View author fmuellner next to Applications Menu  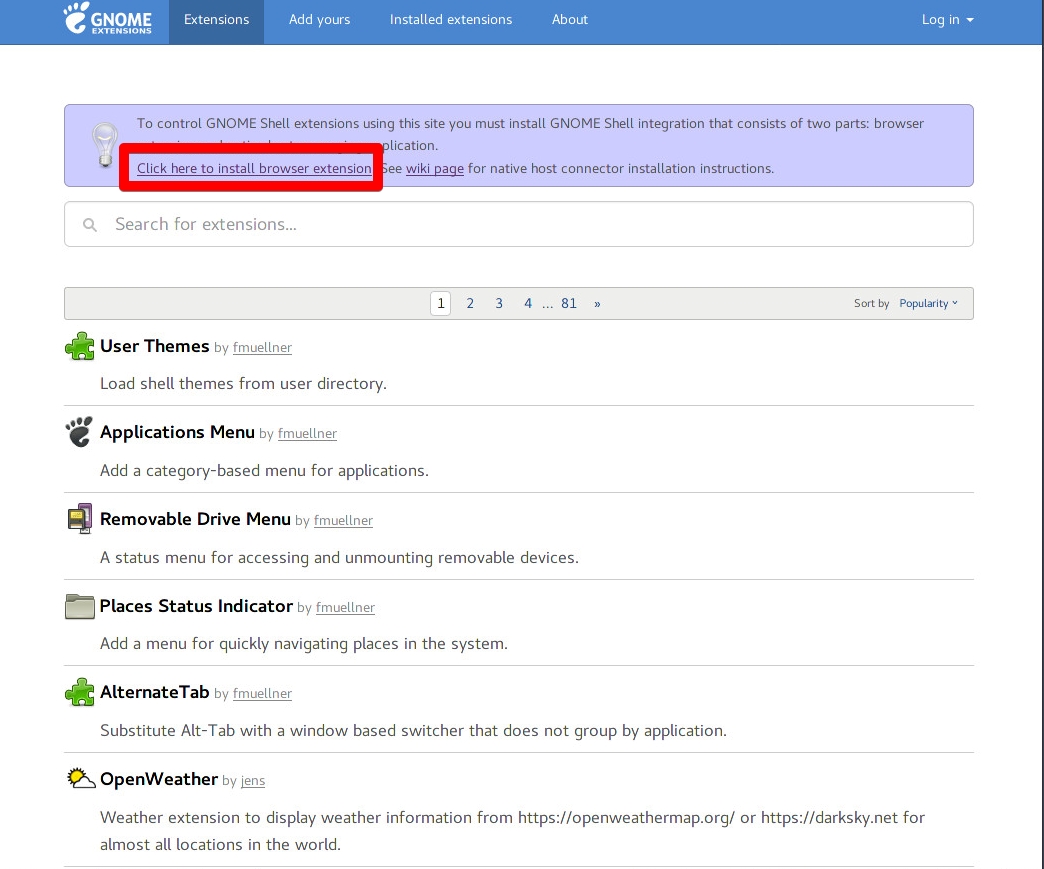pyautogui.click(x=307, y=434)
